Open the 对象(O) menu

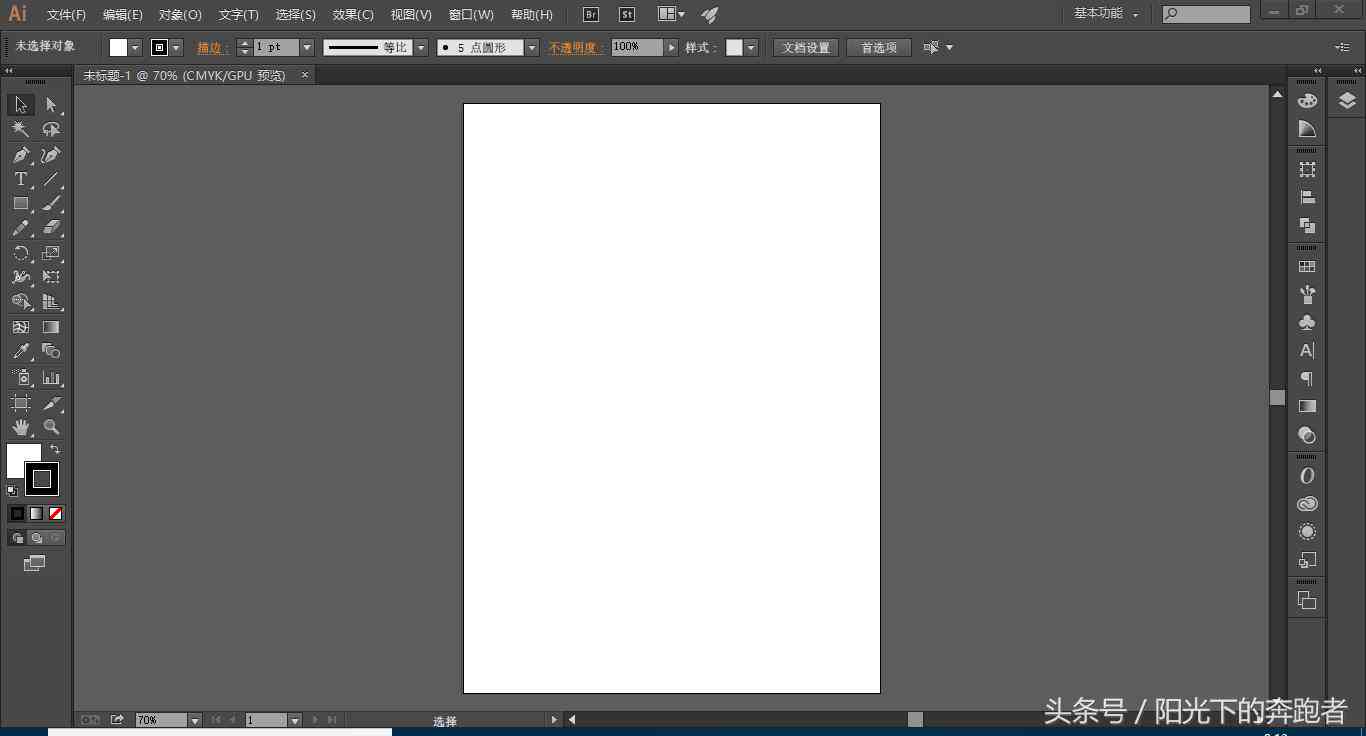tap(180, 15)
